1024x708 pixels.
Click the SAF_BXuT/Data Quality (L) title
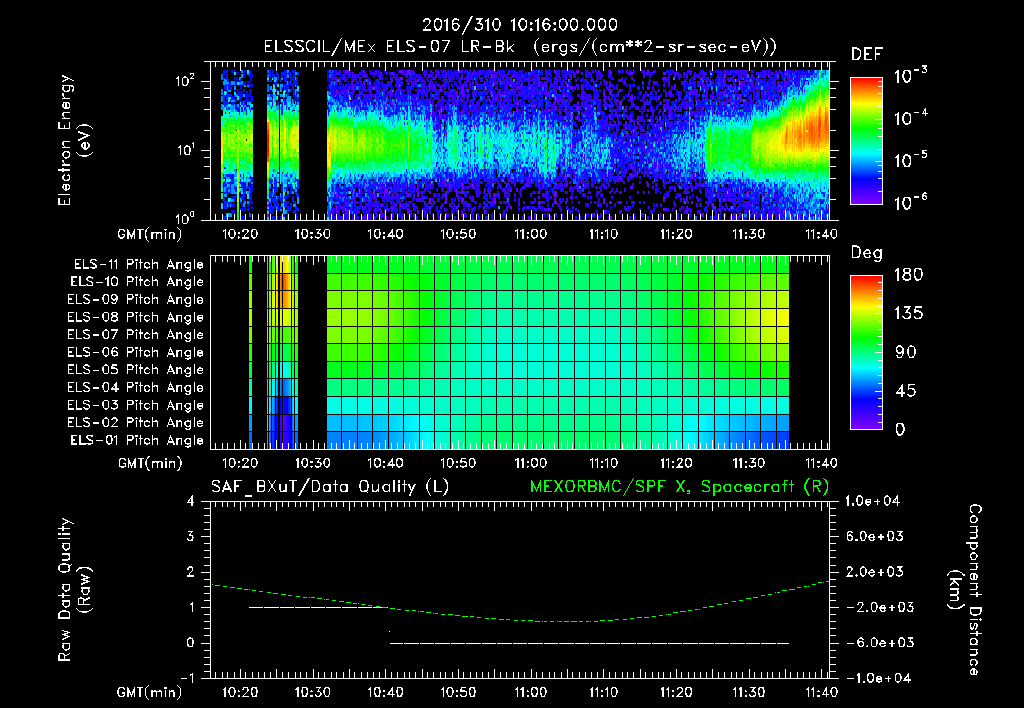[x=330, y=487]
